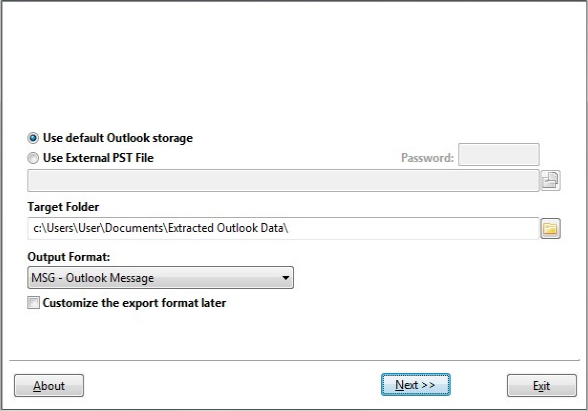Open the PST file browse icon

tap(550, 180)
